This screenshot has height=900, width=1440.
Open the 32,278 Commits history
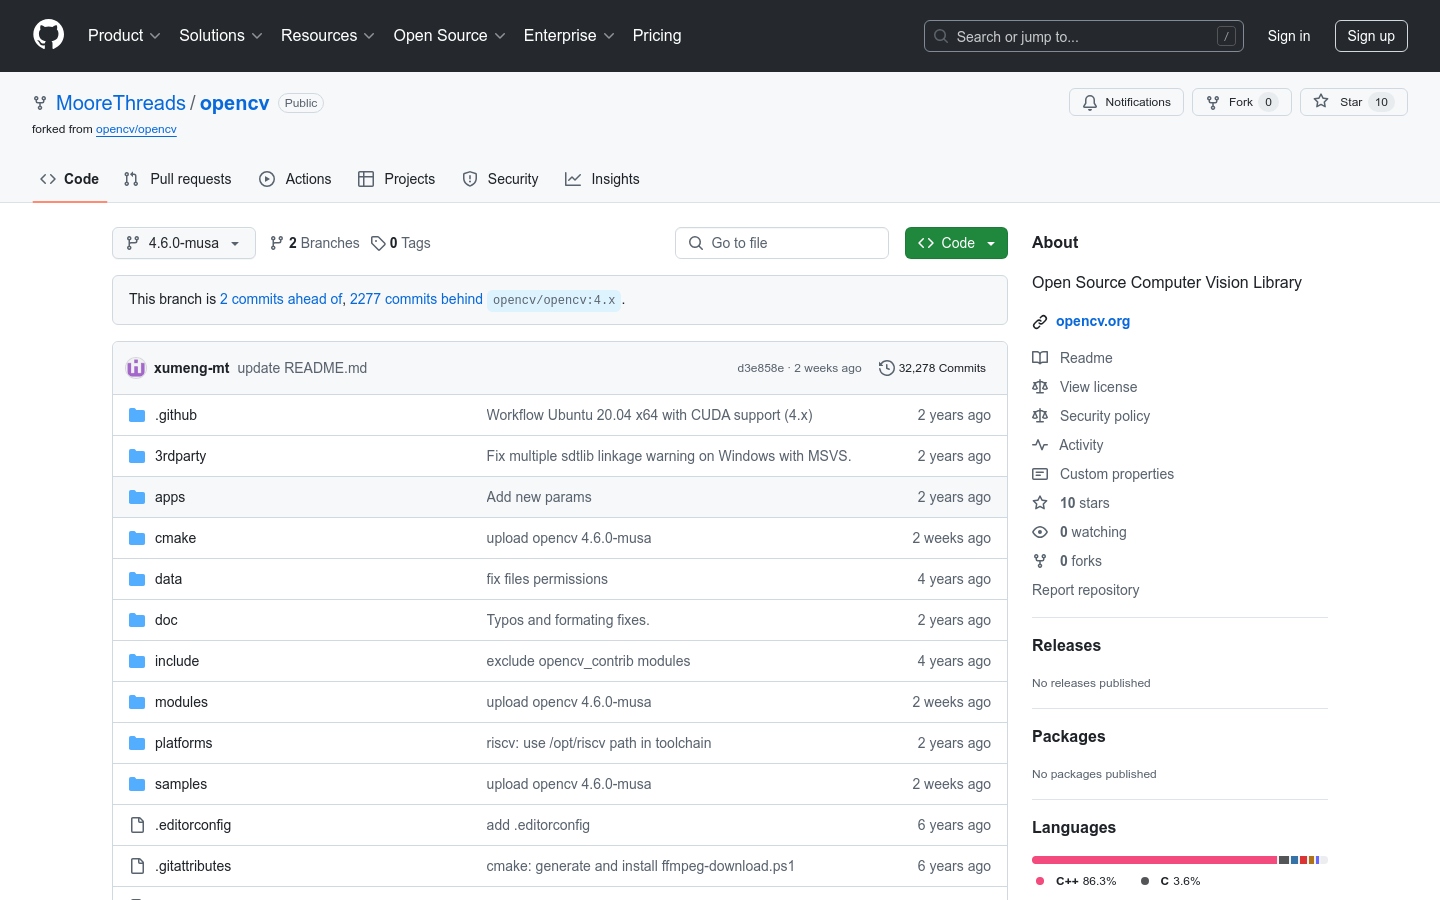pos(932,368)
